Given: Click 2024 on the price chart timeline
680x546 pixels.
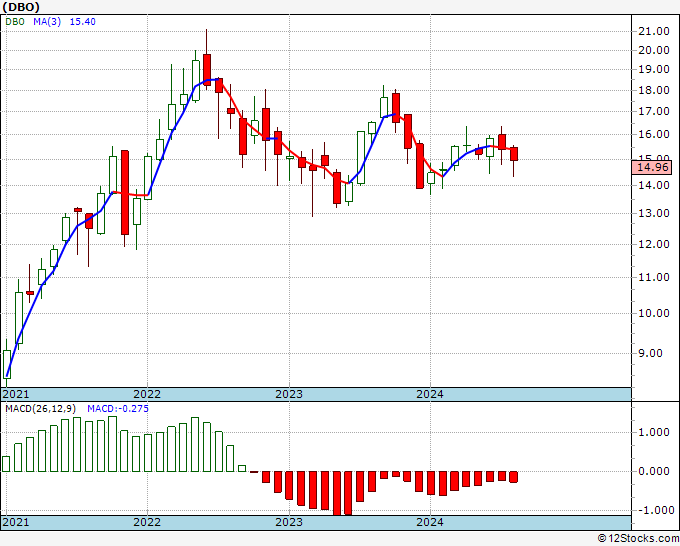Looking at the screenshot, I should [x=430, y=394].
